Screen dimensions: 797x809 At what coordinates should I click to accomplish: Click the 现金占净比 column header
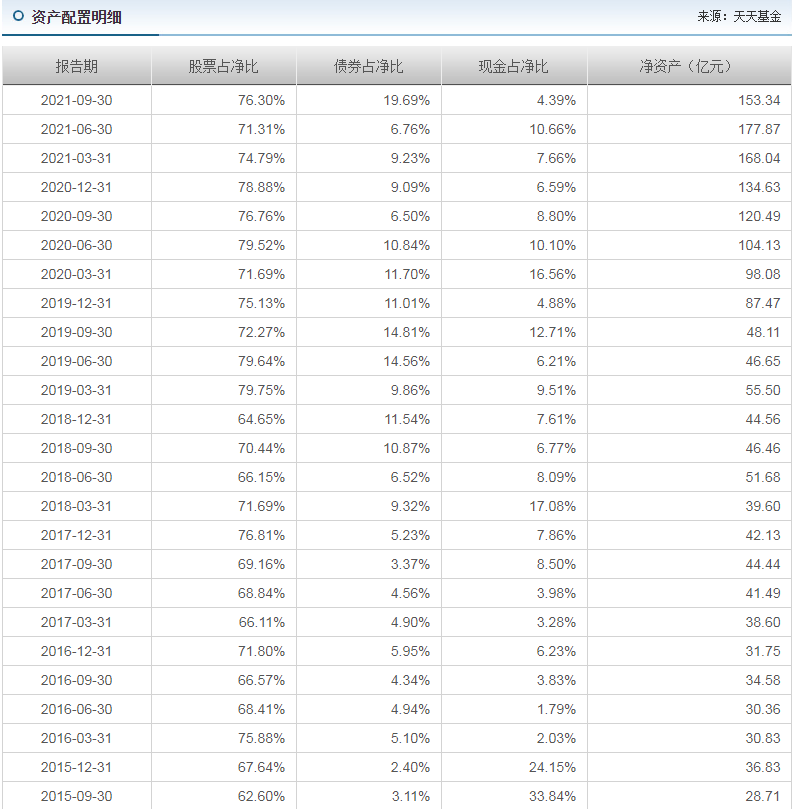point(513,67)
